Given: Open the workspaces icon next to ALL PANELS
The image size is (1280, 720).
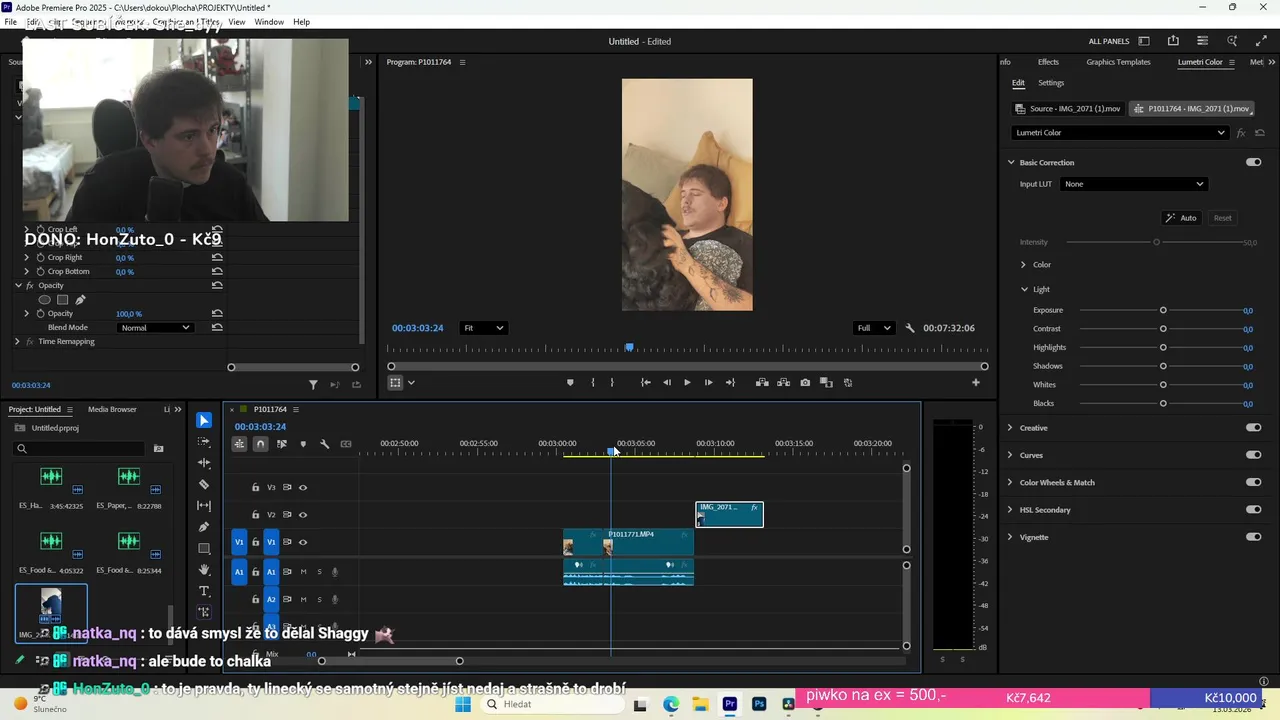Looking at the screenshot, I should click(1144, 41).
